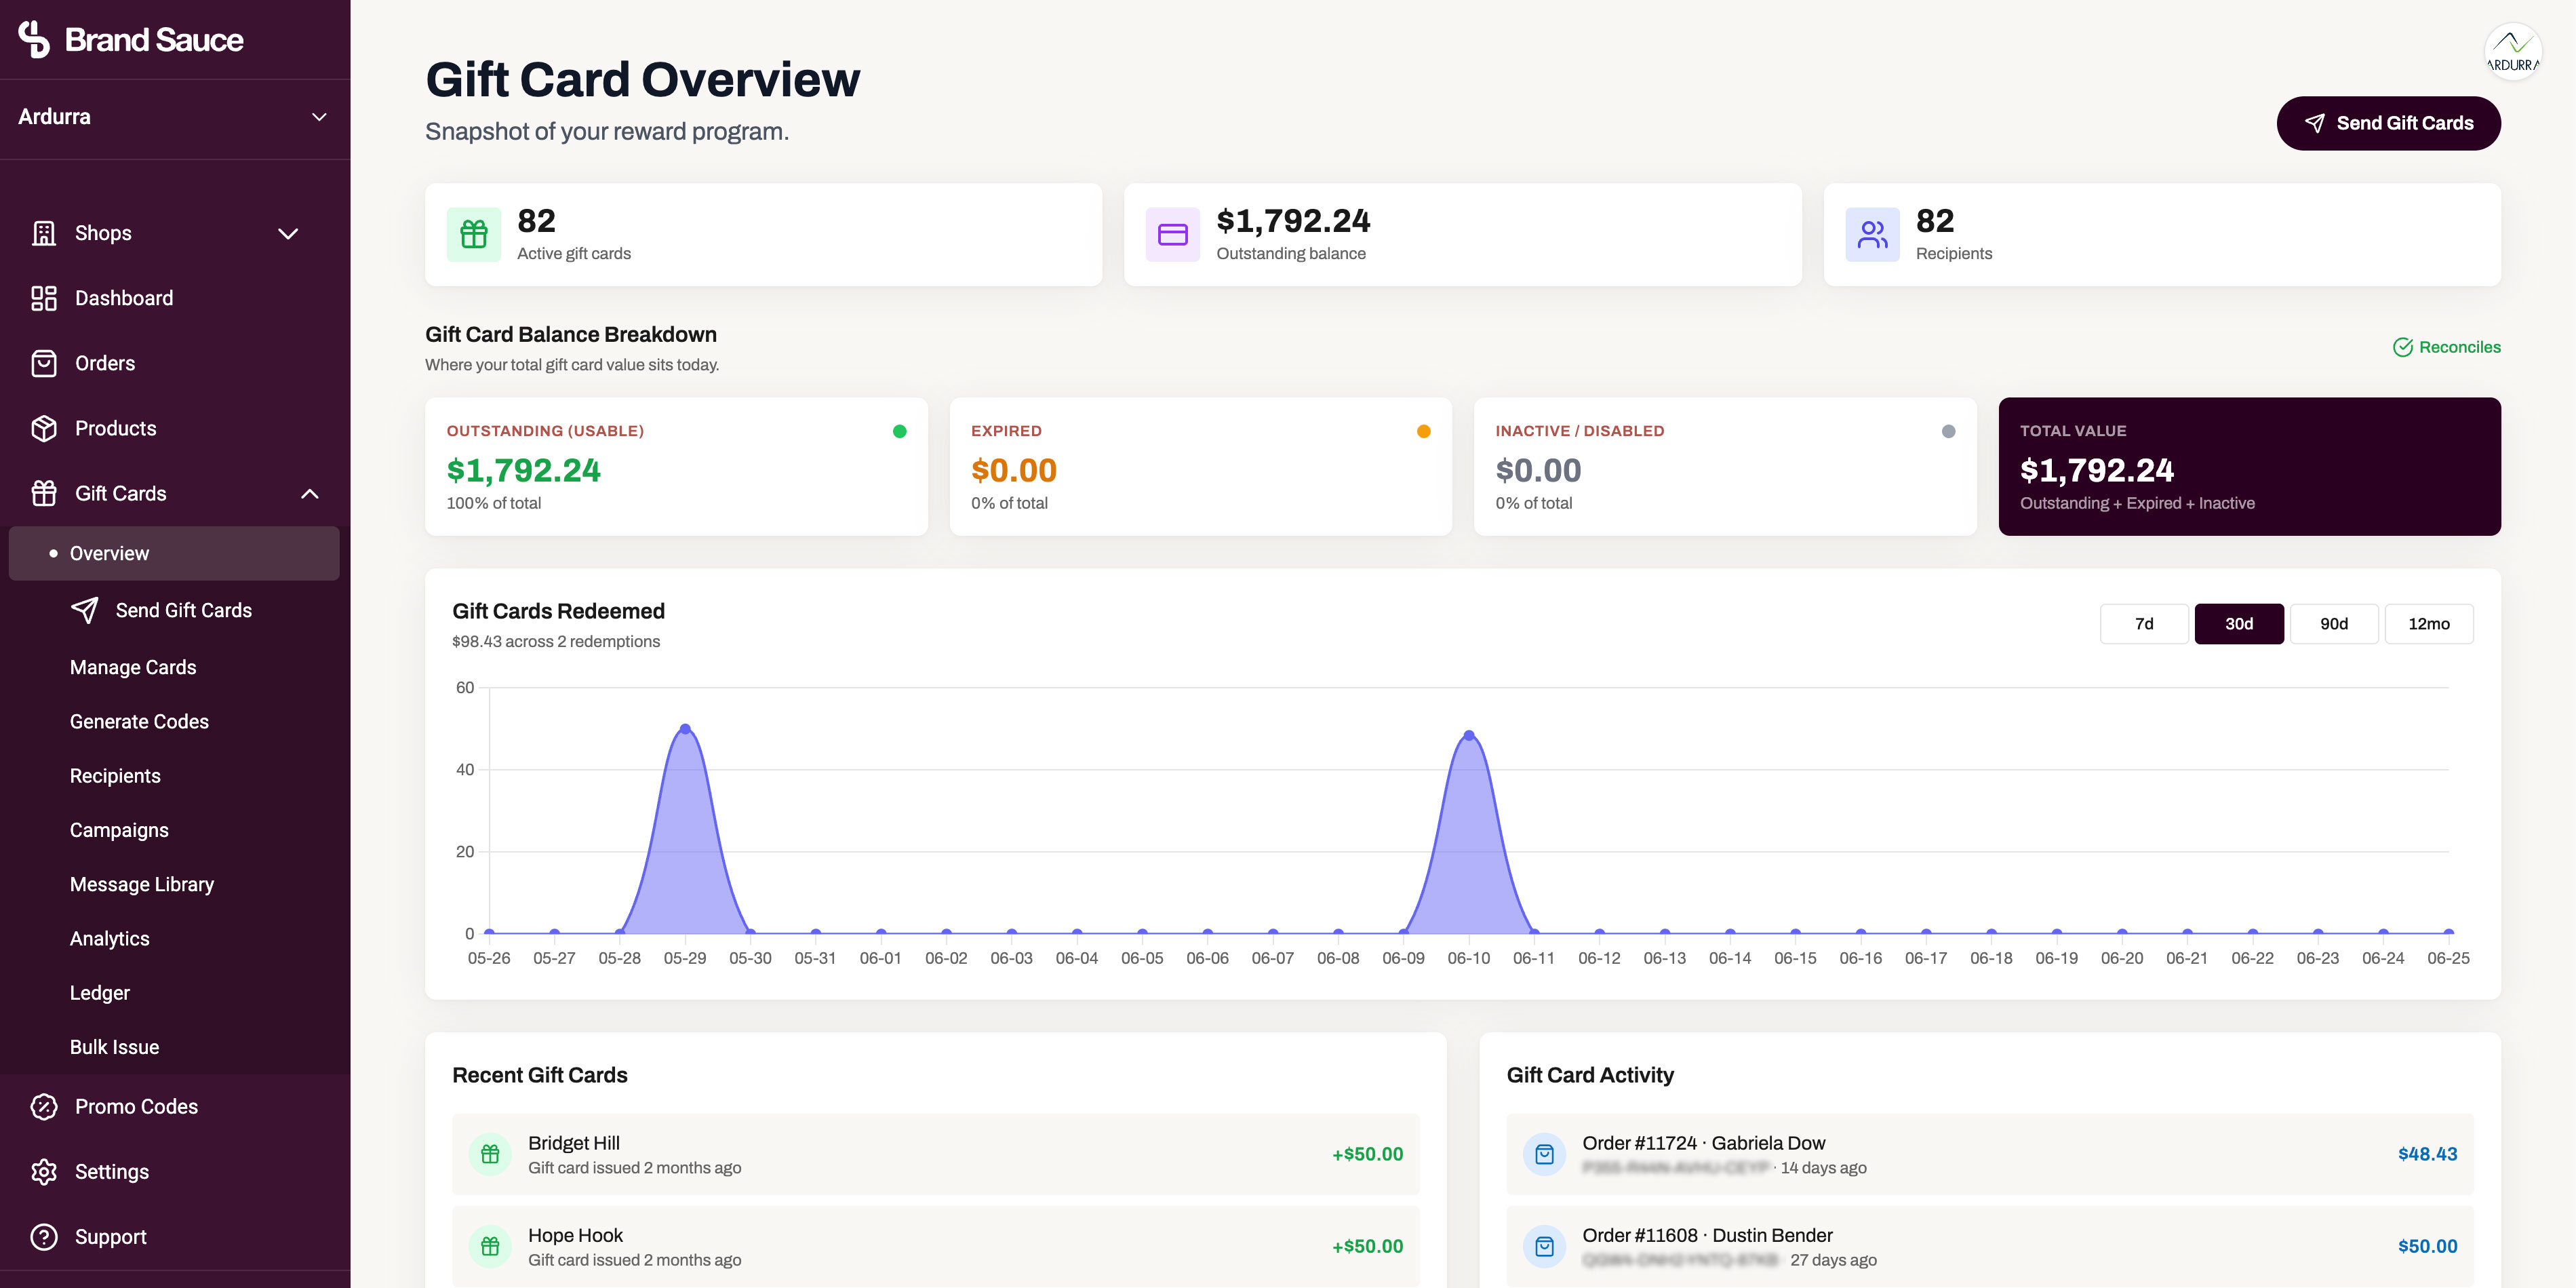Click the $48.43 activity amount
This screenshot has width=2576, height=1288.
2427,1153
